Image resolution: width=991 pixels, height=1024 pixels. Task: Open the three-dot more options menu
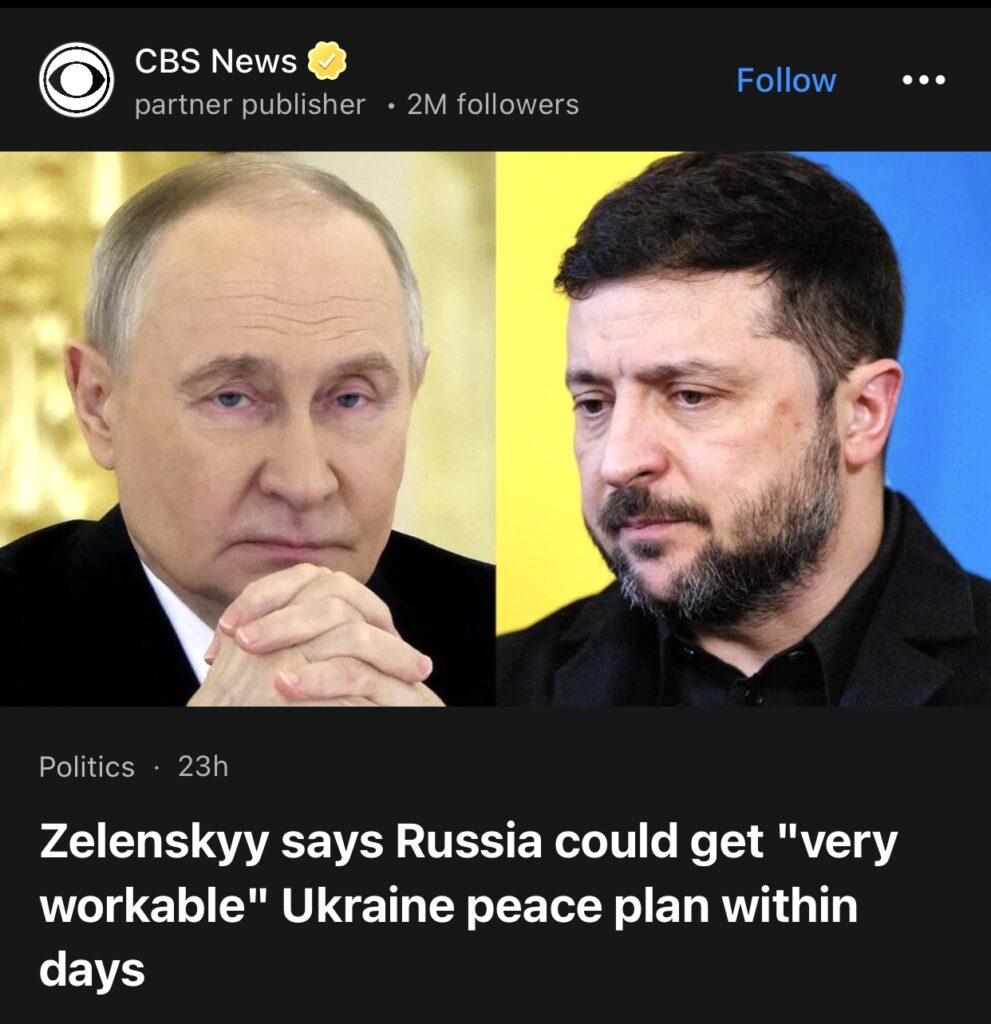[923, 80]
